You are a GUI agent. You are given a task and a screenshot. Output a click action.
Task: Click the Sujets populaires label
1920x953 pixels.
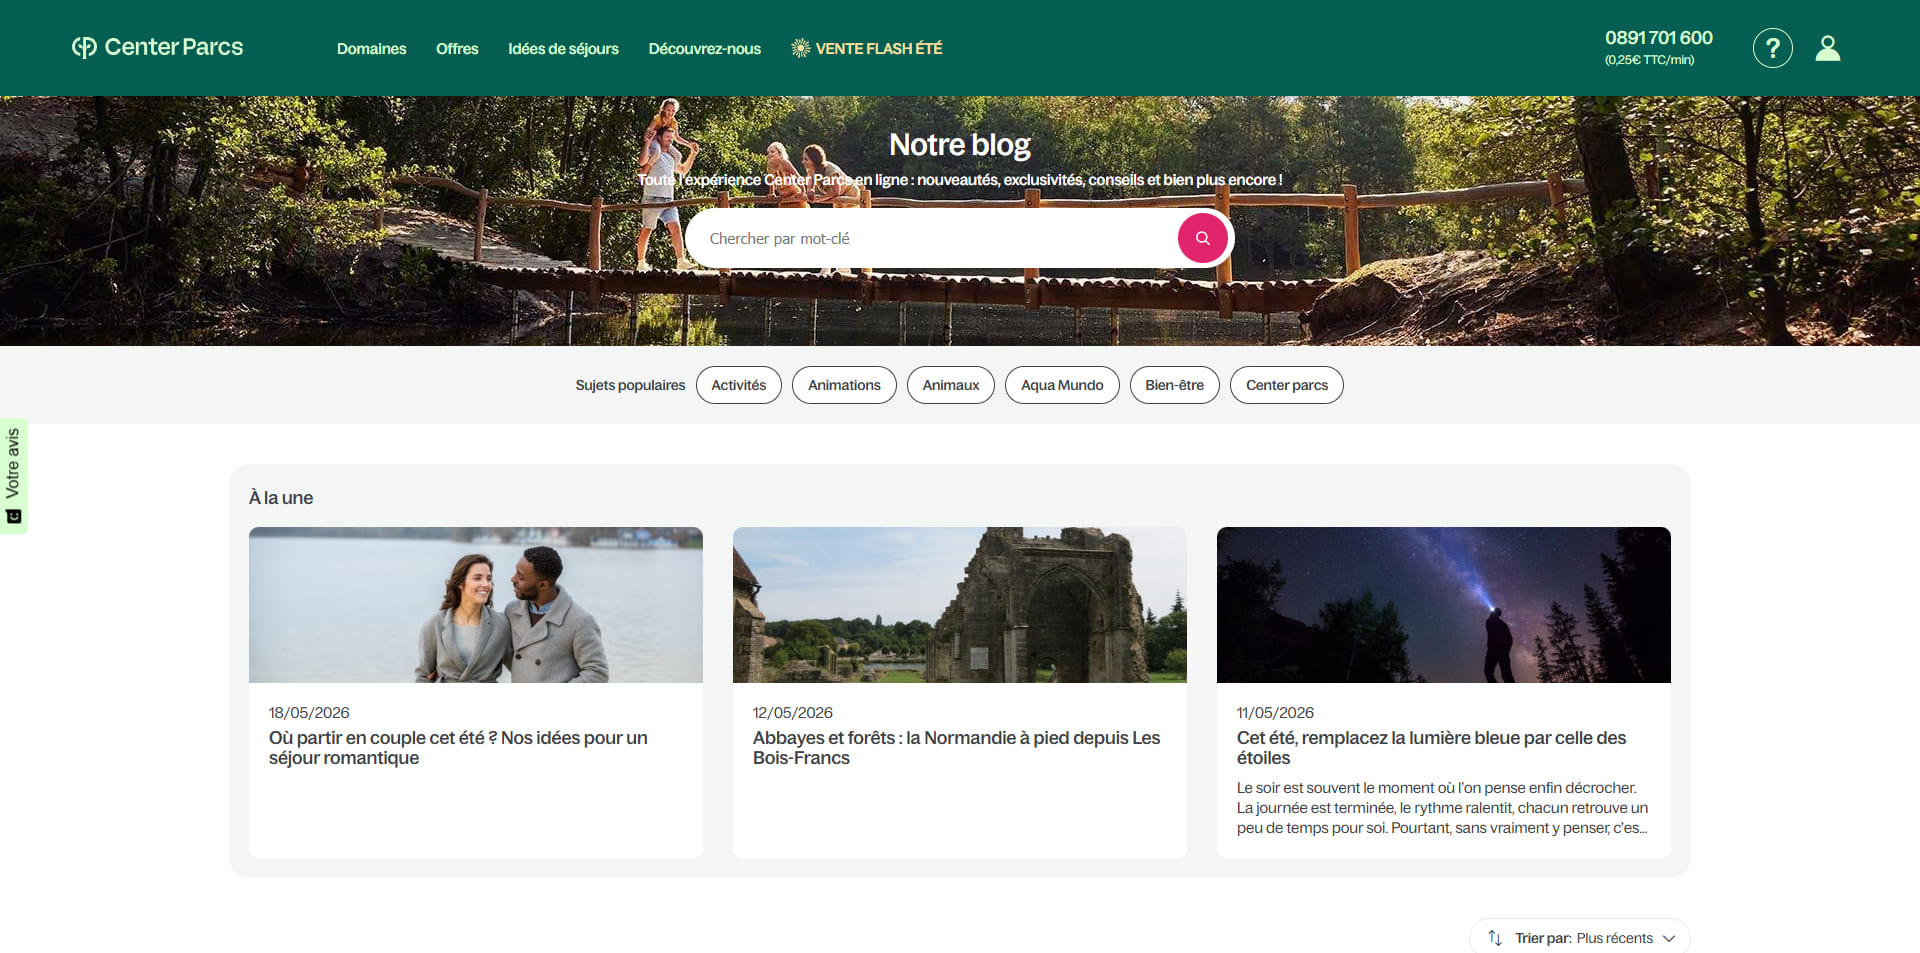630,385
